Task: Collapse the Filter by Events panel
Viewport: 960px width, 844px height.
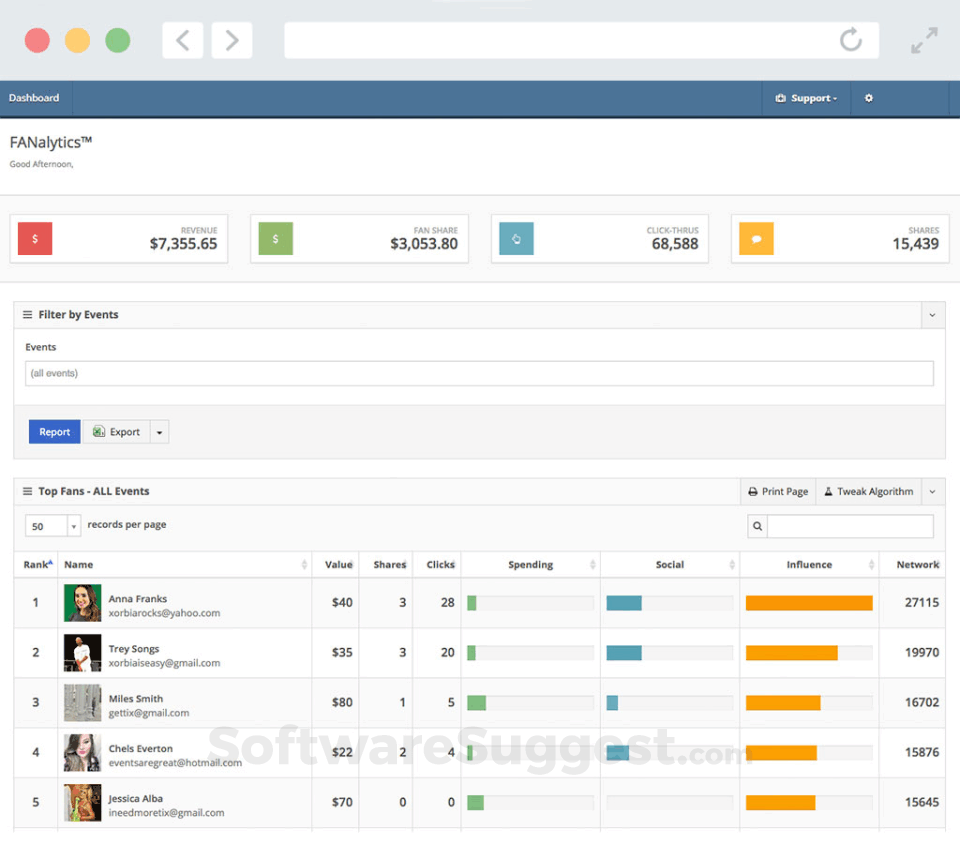Action: [x=932, y=315]
